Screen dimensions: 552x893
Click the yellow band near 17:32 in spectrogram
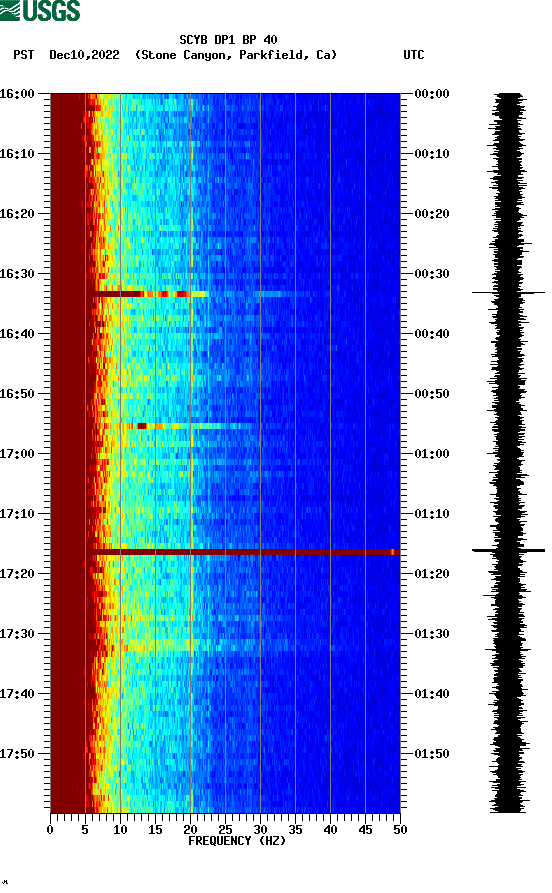(x=157, y=645)
